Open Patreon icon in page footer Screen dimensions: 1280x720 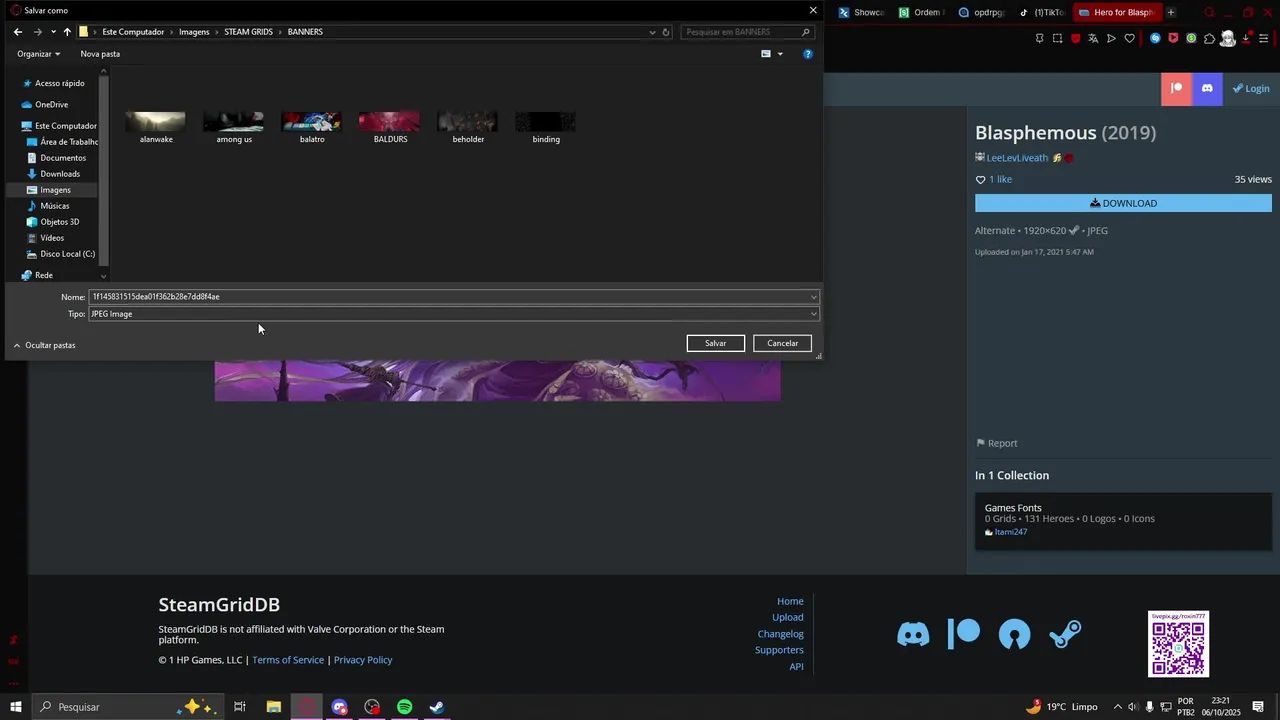point(964,634)
